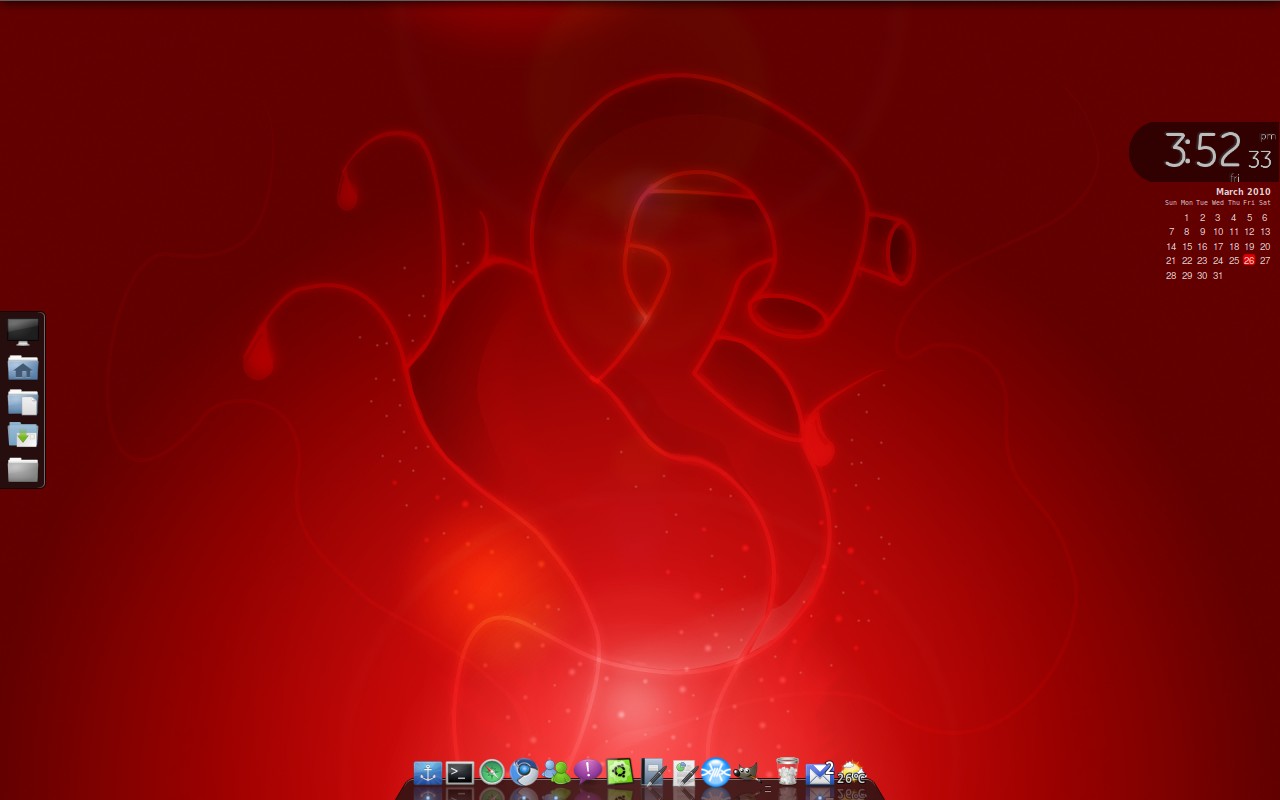Viewport: 1280px width, 800px height.
Task: Open mail icon showing 2 unread
Action: coord(820,773)
